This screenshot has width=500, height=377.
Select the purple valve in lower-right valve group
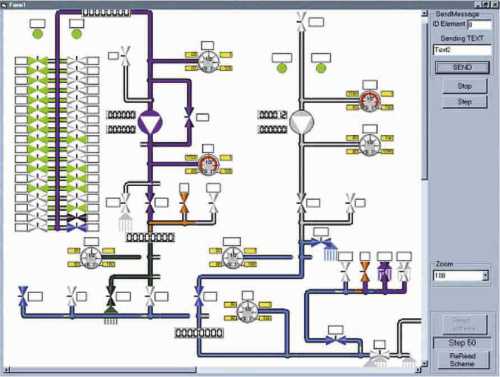click(x=385, y=273)
